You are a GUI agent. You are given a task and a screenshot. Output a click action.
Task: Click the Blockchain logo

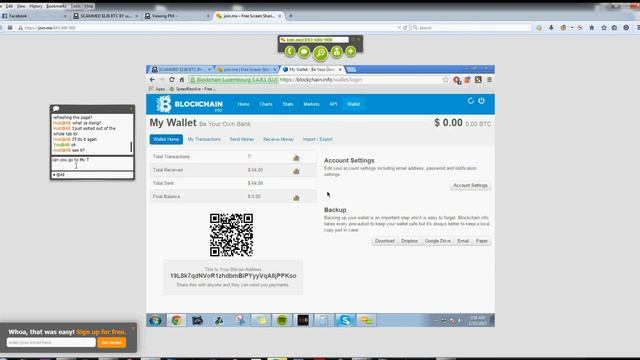[x=189, y=104]
